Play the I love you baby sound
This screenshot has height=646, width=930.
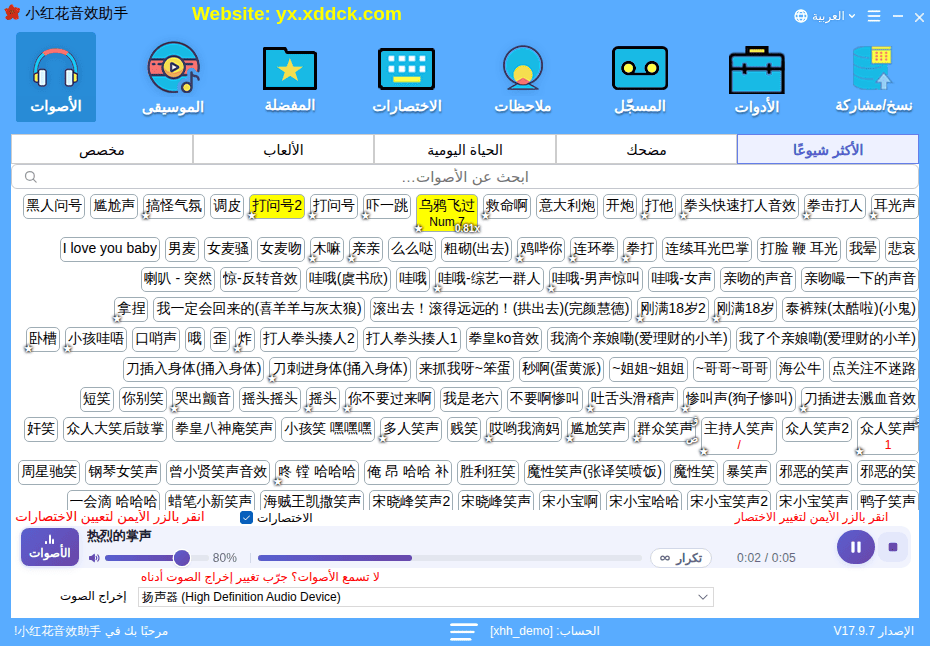coord(110,249)
